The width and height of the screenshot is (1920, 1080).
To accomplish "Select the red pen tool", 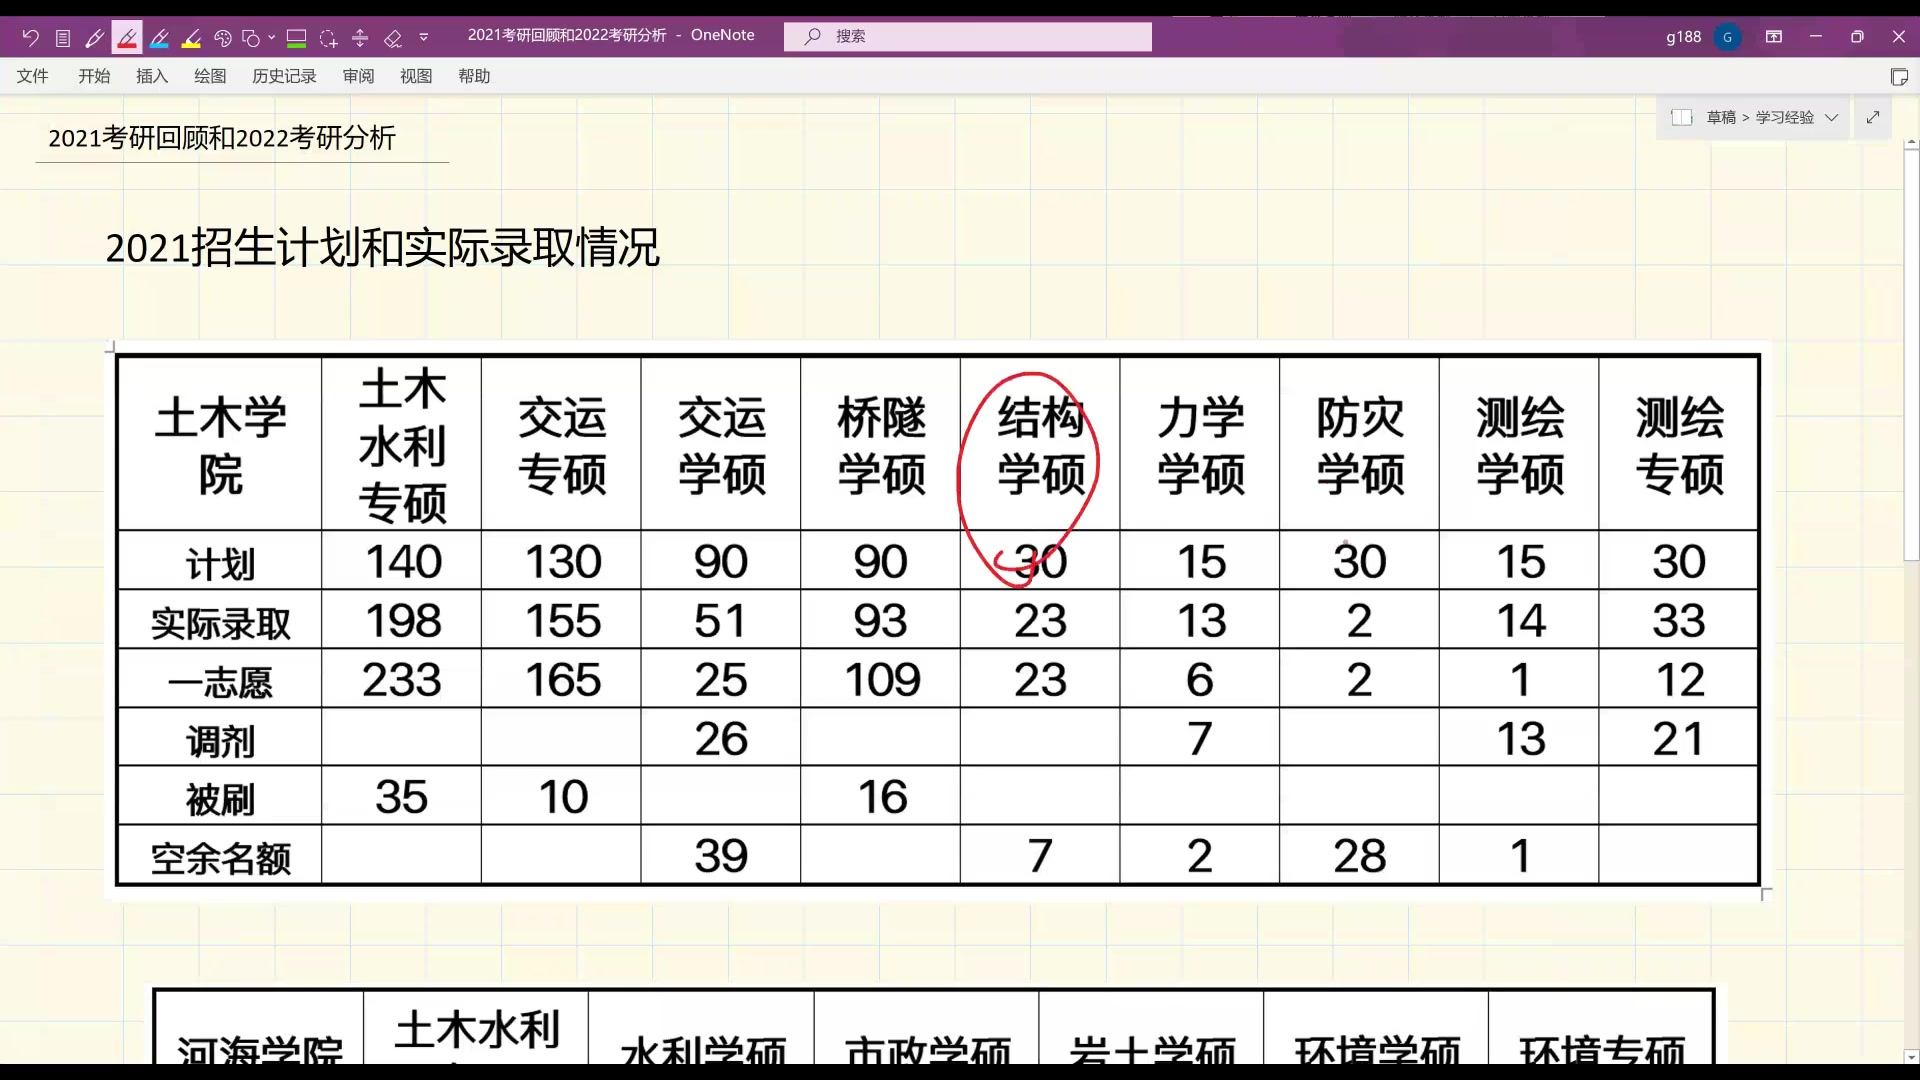I will pos(127,37).
